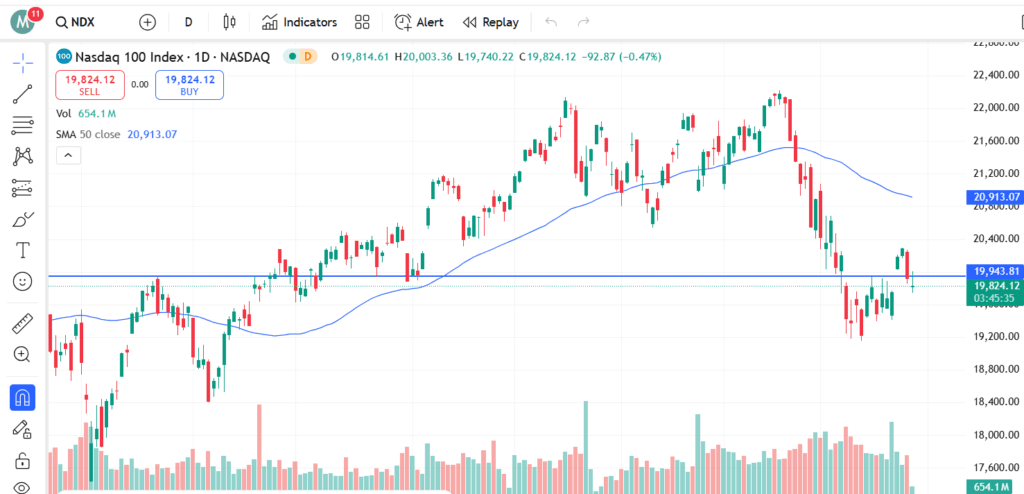Image resolution: width=1024 pixels, height=494 pixels.
Task: Open the Fibonacci retracement tools
Action: coord(23,124)
